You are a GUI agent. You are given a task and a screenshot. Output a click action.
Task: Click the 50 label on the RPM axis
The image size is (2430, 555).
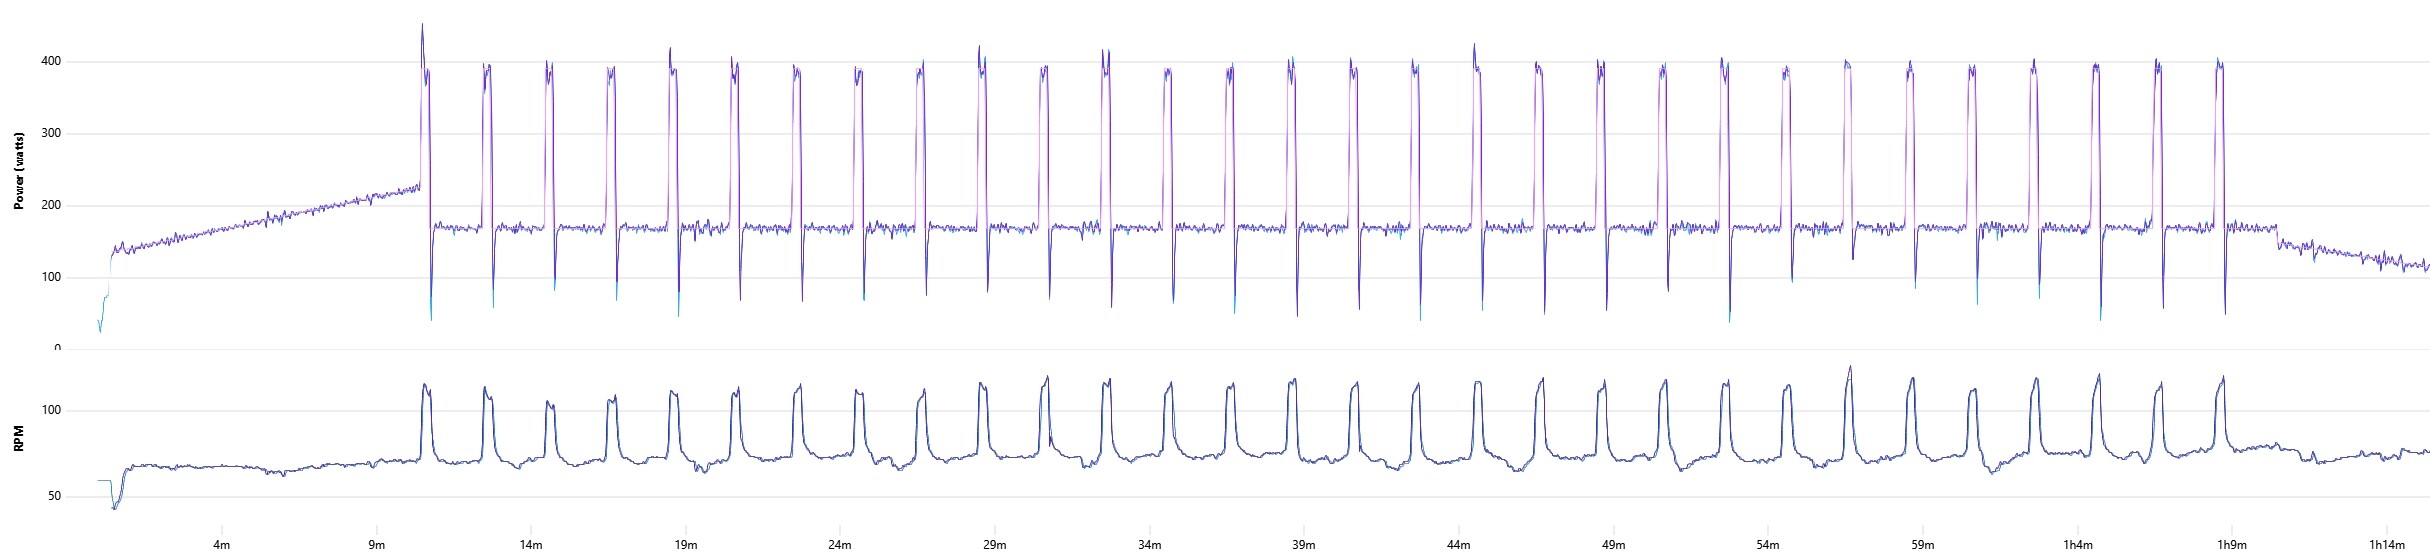coord(53,497)
